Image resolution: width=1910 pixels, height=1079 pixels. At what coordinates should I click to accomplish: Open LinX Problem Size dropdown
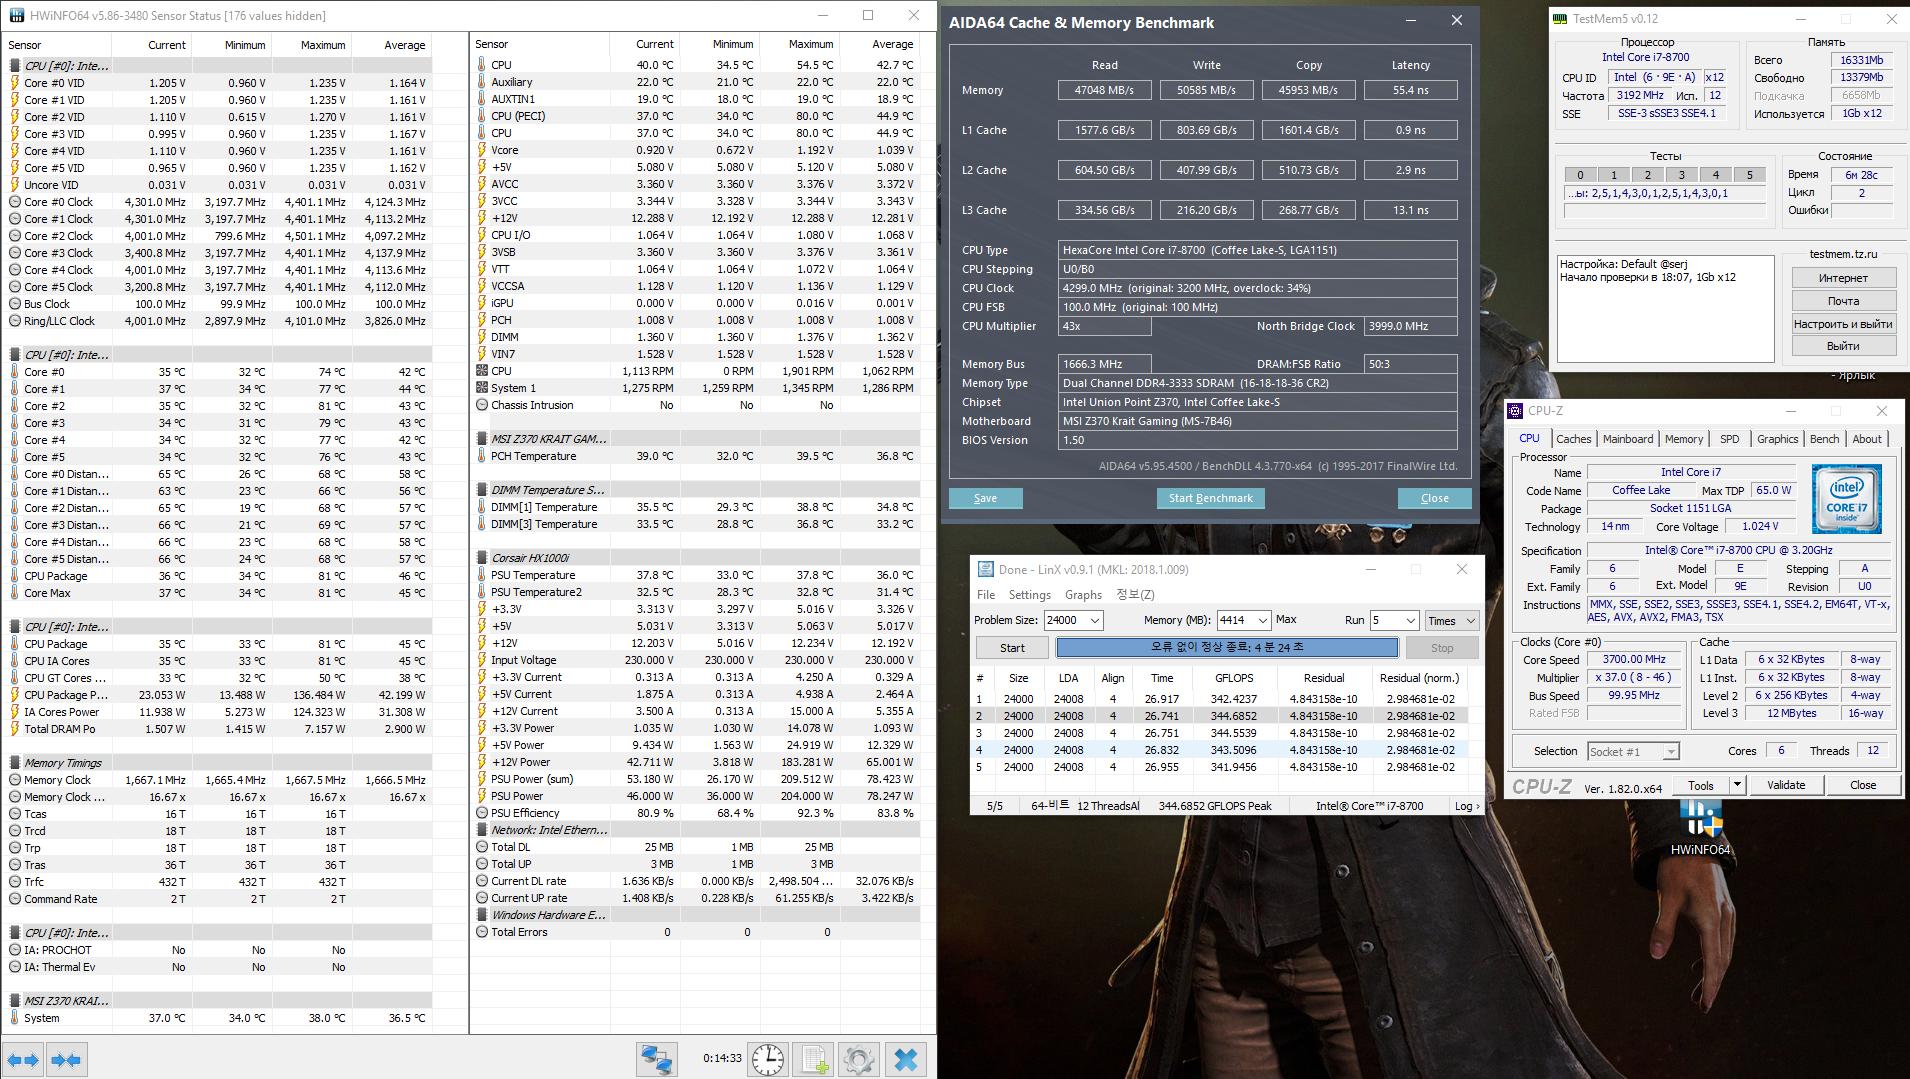pyautogui.click(x=1095, y=621)
